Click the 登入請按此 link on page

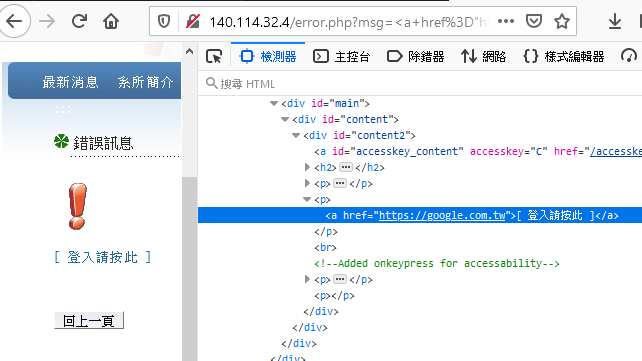tap(103, 257)
